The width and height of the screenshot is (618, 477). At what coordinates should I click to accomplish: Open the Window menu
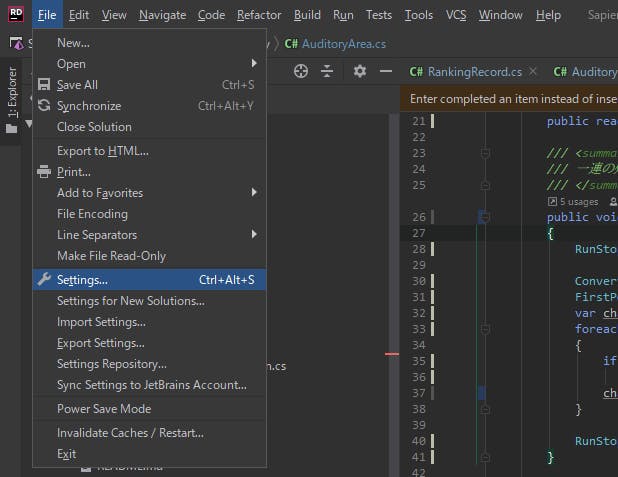pyautogui.click(x=501, y=15)
